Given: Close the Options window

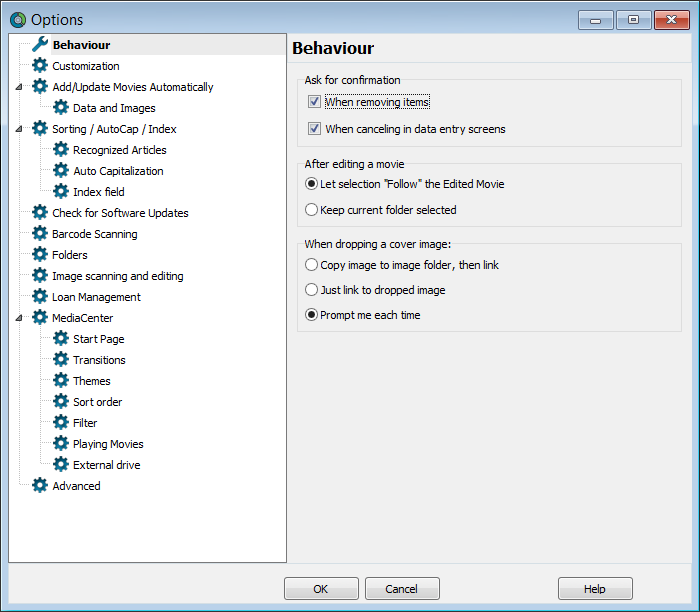Looking at the screenshot, I should point(671,20).
